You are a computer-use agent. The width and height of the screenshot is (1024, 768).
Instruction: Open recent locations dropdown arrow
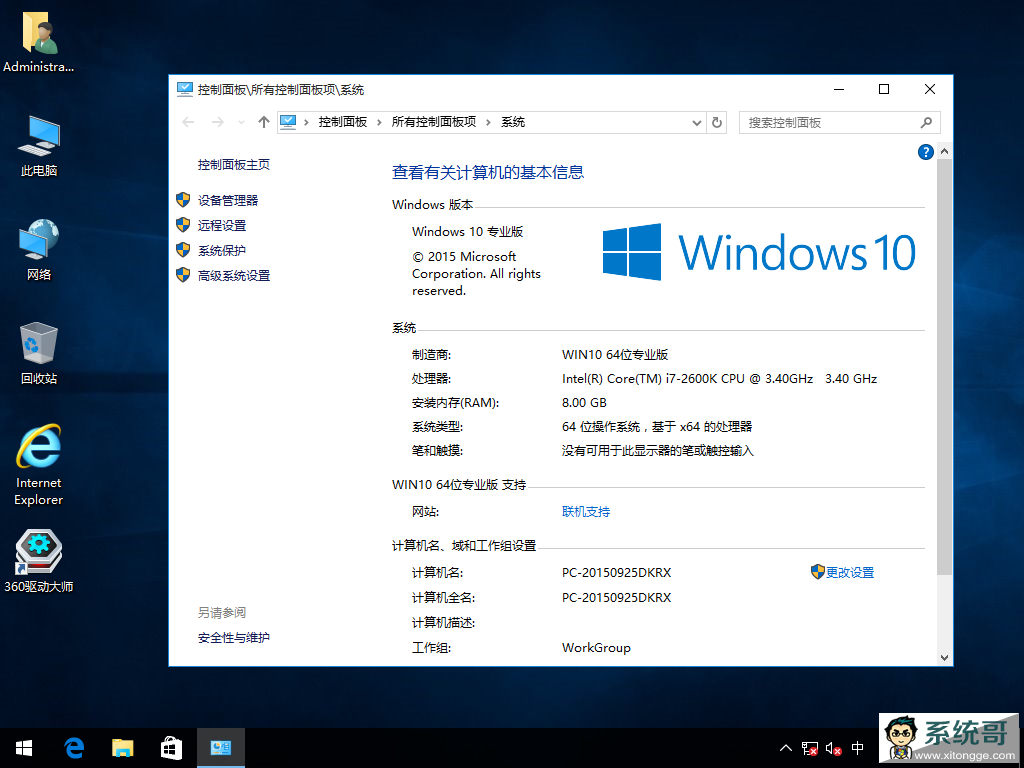pyautogui.click(x=242, y=122)
